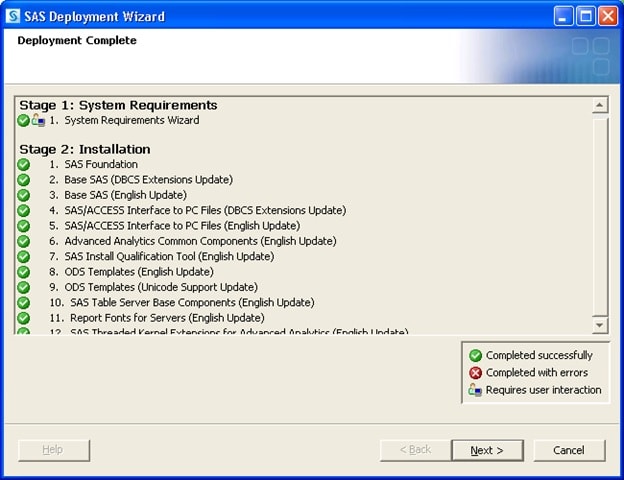Click green check beside Report Fonts for Servers

[24, 318]
